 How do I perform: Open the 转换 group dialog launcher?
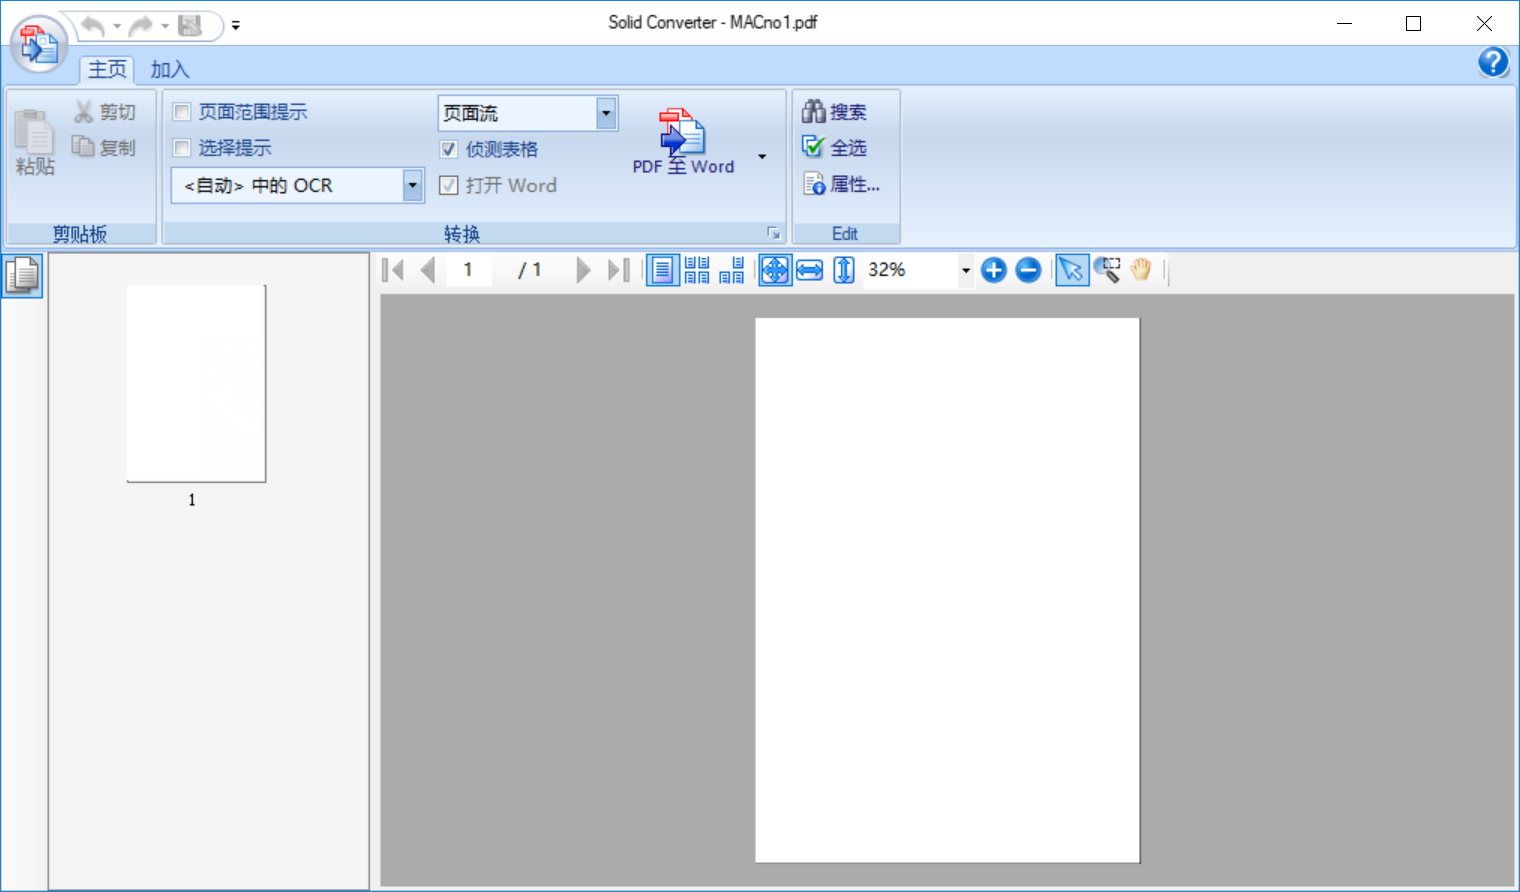click(x=773, y=233)
